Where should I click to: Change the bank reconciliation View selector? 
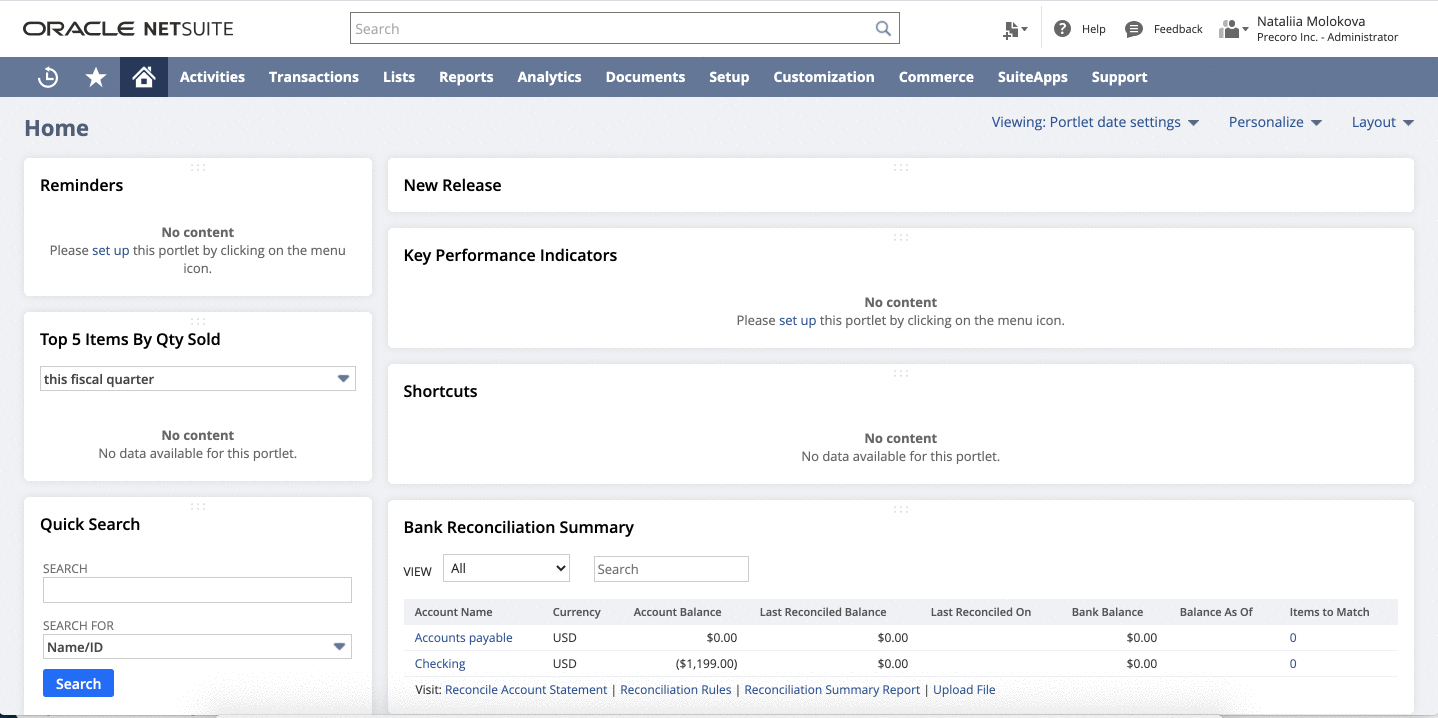[505, 568]
